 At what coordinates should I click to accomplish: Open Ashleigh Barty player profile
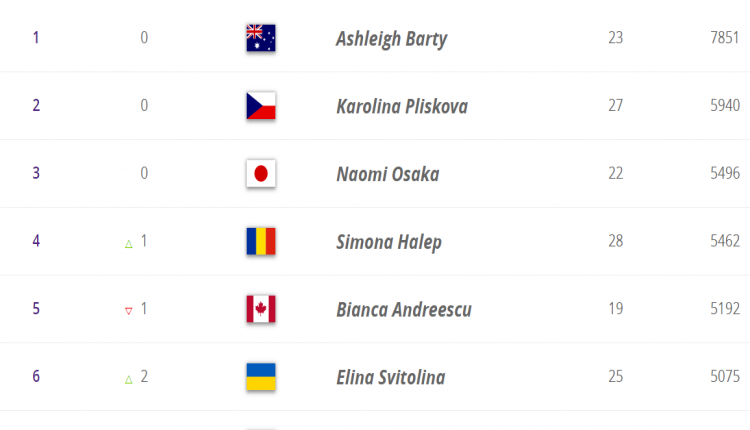[391, 39]
